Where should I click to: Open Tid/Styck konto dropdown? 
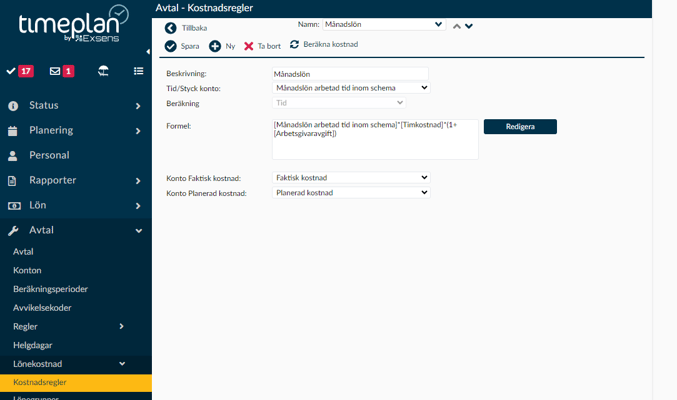point(351,88)
